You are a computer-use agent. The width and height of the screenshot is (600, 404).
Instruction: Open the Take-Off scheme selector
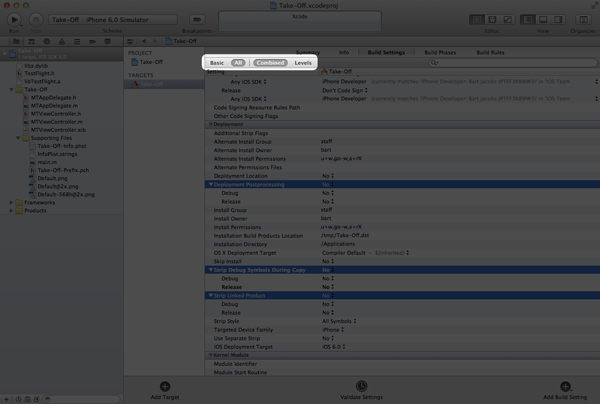113,20
